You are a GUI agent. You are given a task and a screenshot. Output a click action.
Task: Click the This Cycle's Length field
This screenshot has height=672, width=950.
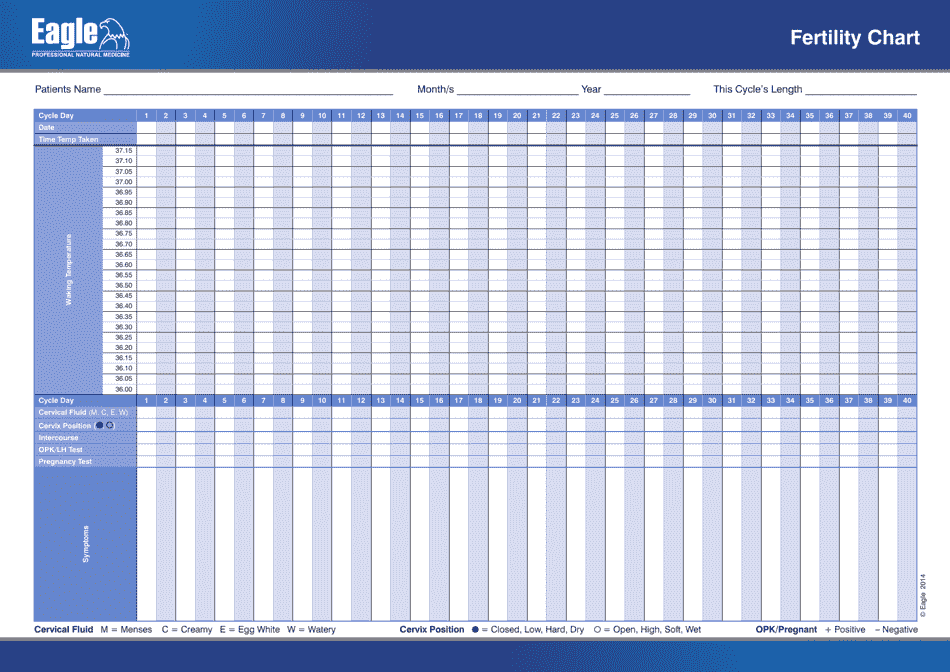(860, 88)
